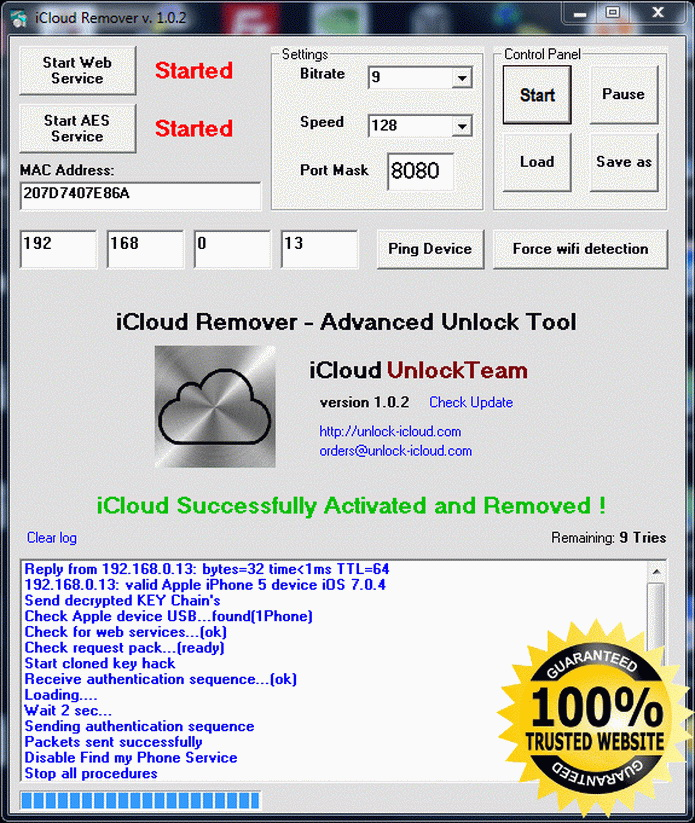Image resolution: width=695 pixels, height=823 pixels.
Task: Open the Check Update link
Action: click(471, 403)
